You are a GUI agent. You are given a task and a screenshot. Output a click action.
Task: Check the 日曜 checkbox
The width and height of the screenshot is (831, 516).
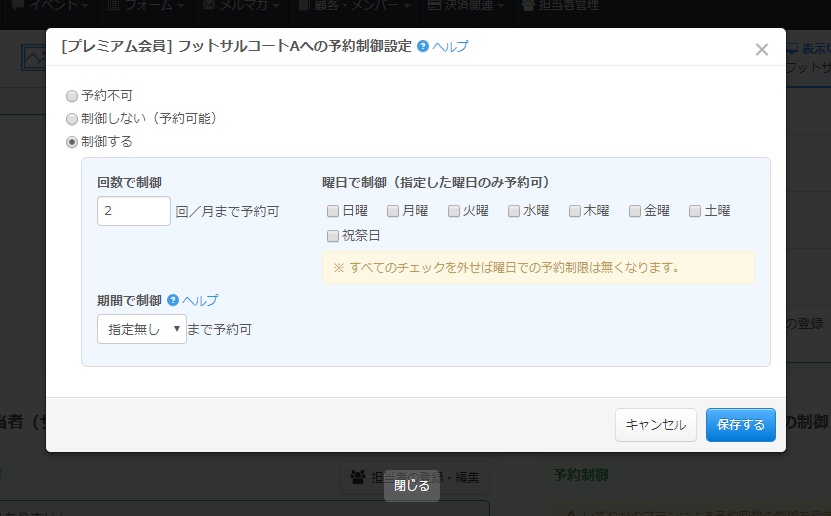pyautogui.click(x=333, y=211)
